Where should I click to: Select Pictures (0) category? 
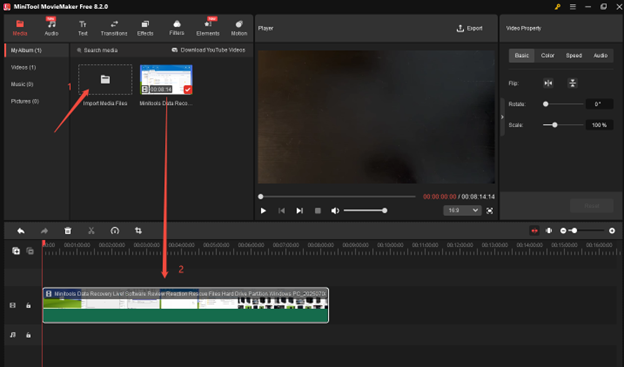(25, 101)
